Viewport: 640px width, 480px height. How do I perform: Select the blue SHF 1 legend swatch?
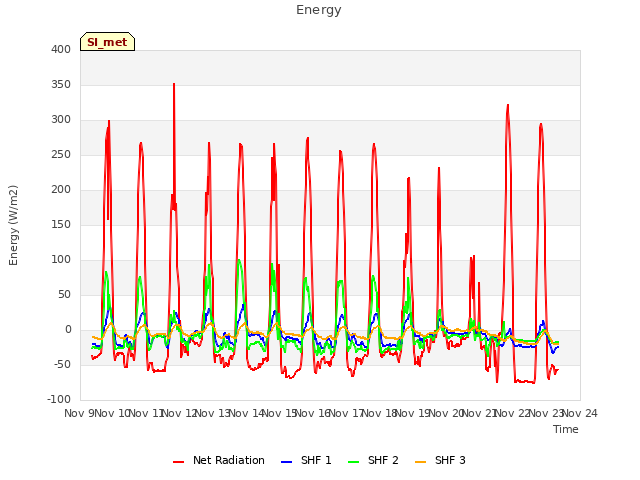pos(287,462)
